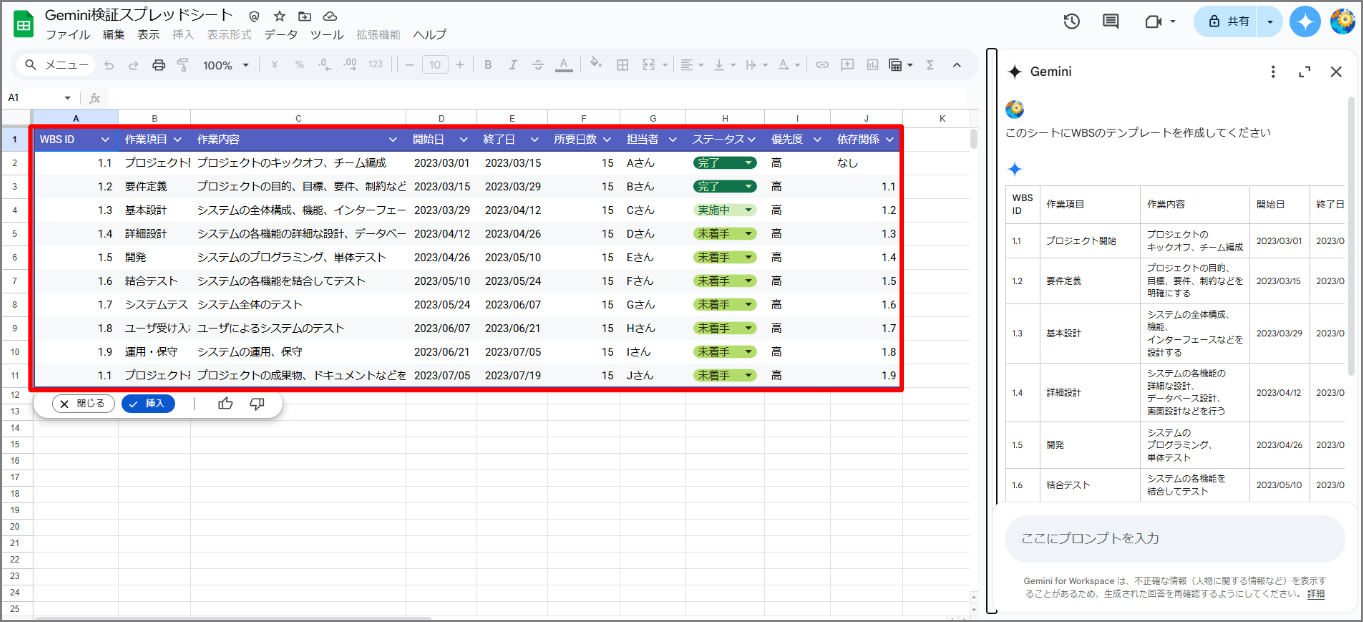Click the Google Sheets home logo
Viewport: 1363px width, 622px height.
coord(23,24)
